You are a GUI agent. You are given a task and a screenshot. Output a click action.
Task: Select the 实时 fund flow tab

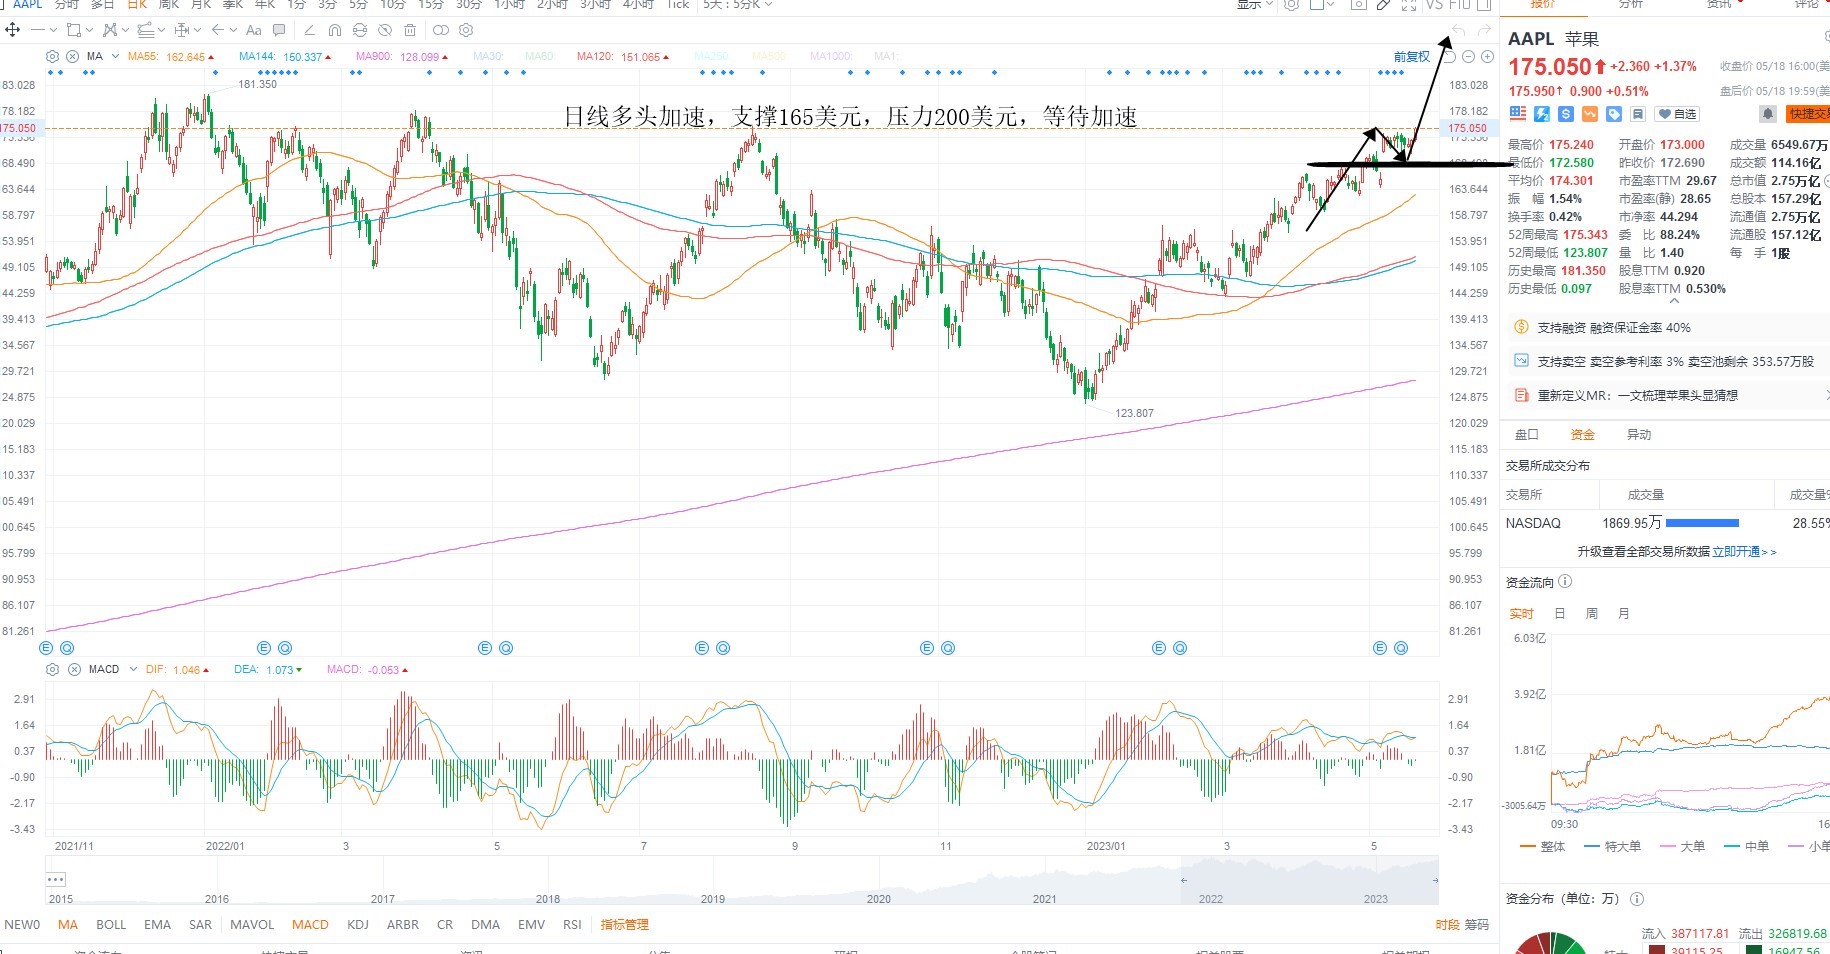pos(1521,614)
